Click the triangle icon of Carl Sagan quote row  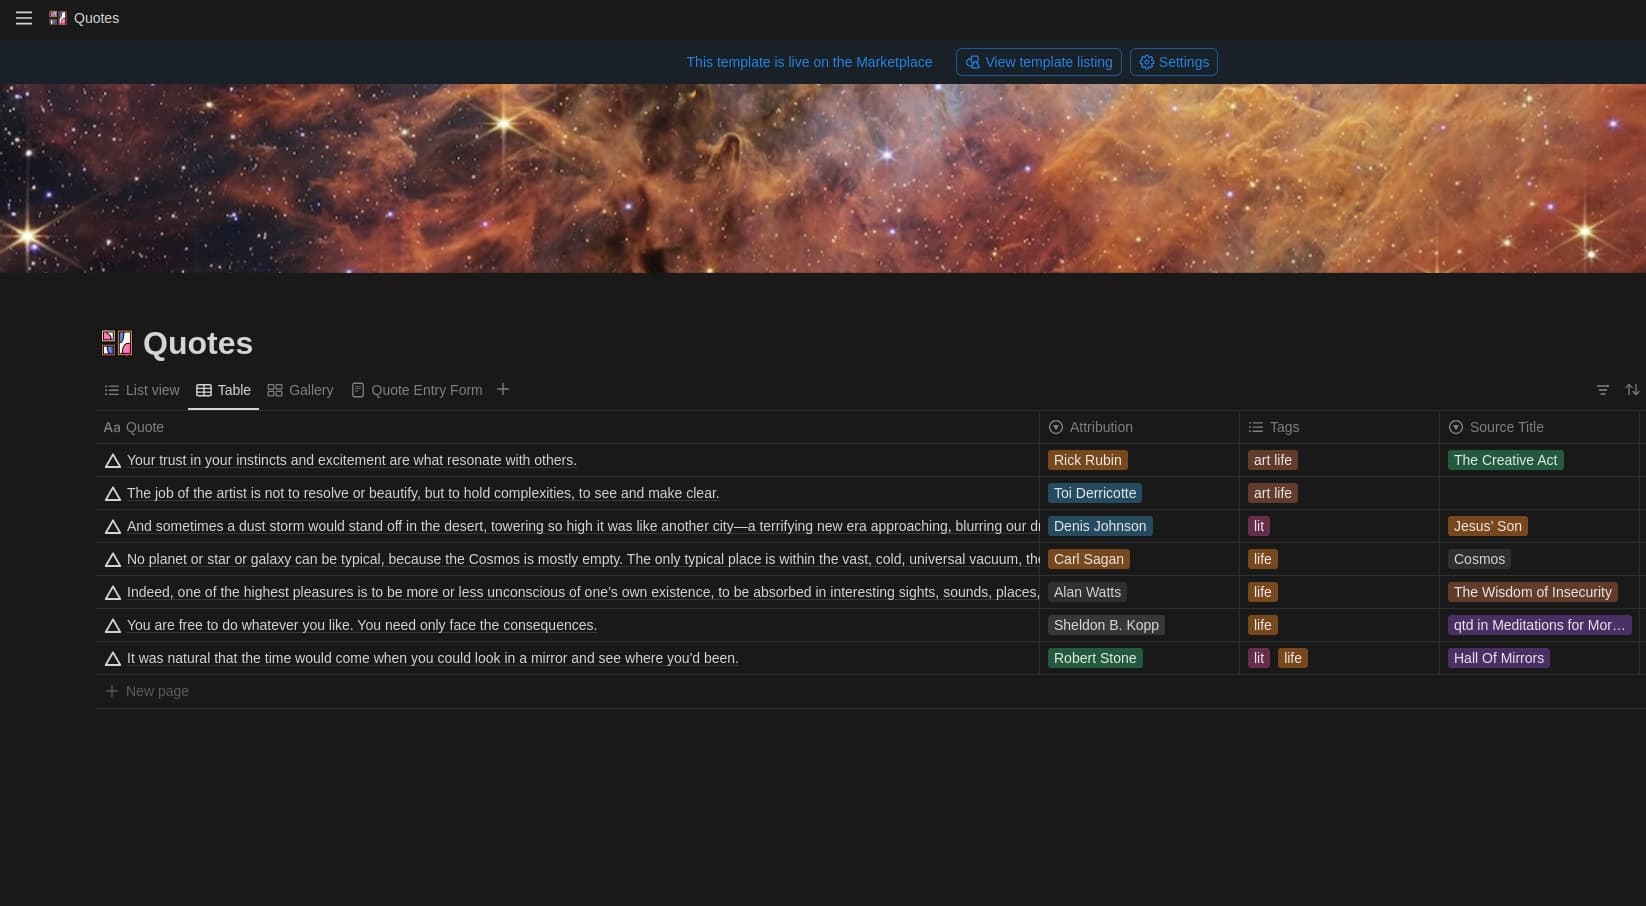coord(113,560)
